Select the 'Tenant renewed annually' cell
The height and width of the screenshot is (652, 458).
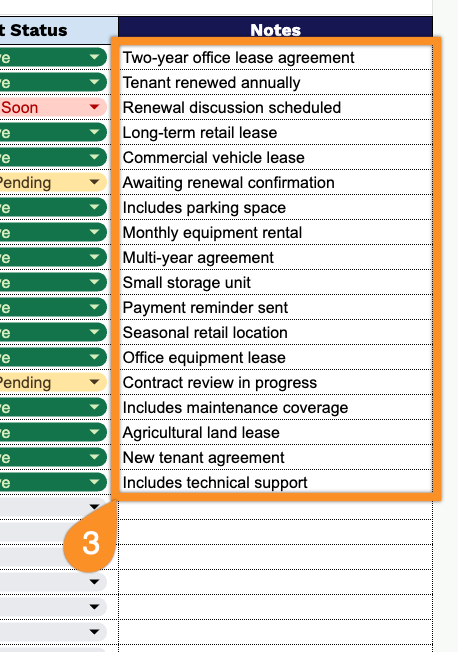click(x=275, y=82)
